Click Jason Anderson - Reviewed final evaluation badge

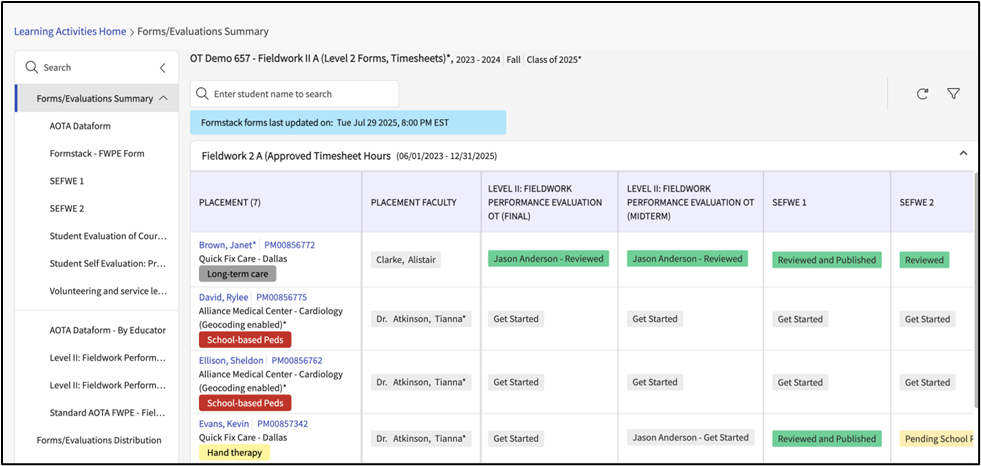pyautogui.click(x=548, y=259)
